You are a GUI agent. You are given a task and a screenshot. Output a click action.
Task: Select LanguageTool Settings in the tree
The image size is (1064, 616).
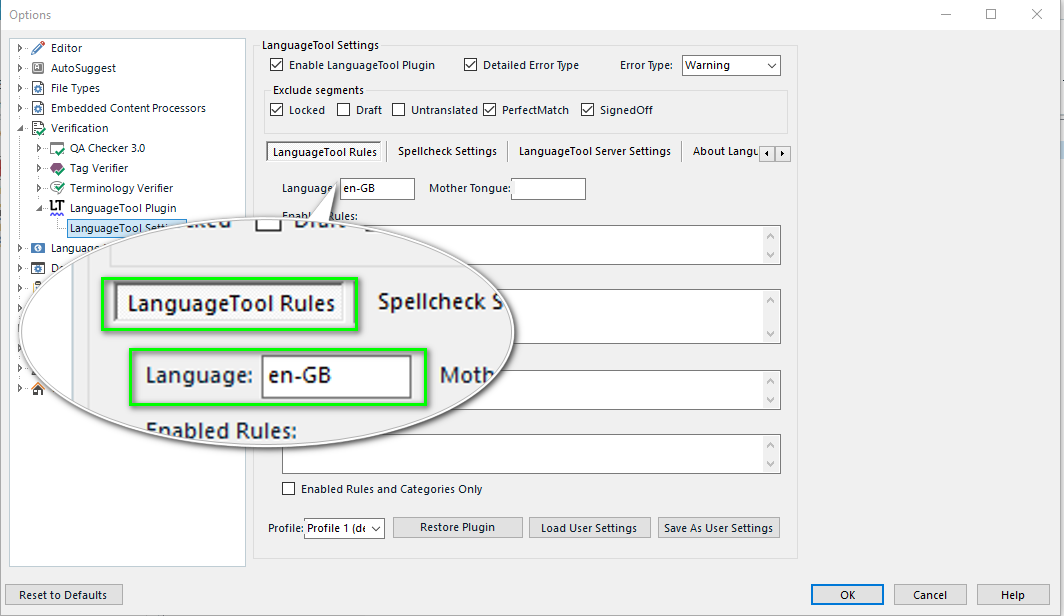point(127,228)
